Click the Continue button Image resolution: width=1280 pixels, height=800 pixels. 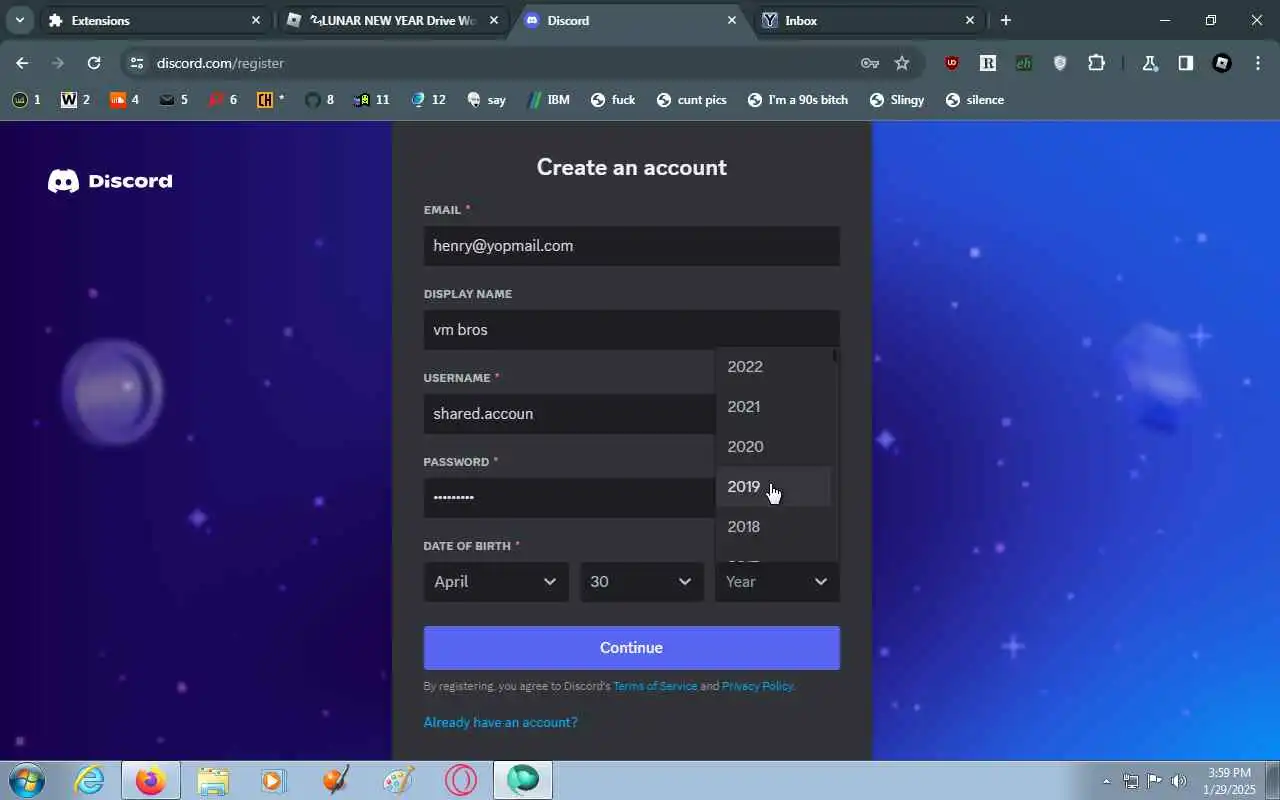pyautogui.click(x=631, y=648)
